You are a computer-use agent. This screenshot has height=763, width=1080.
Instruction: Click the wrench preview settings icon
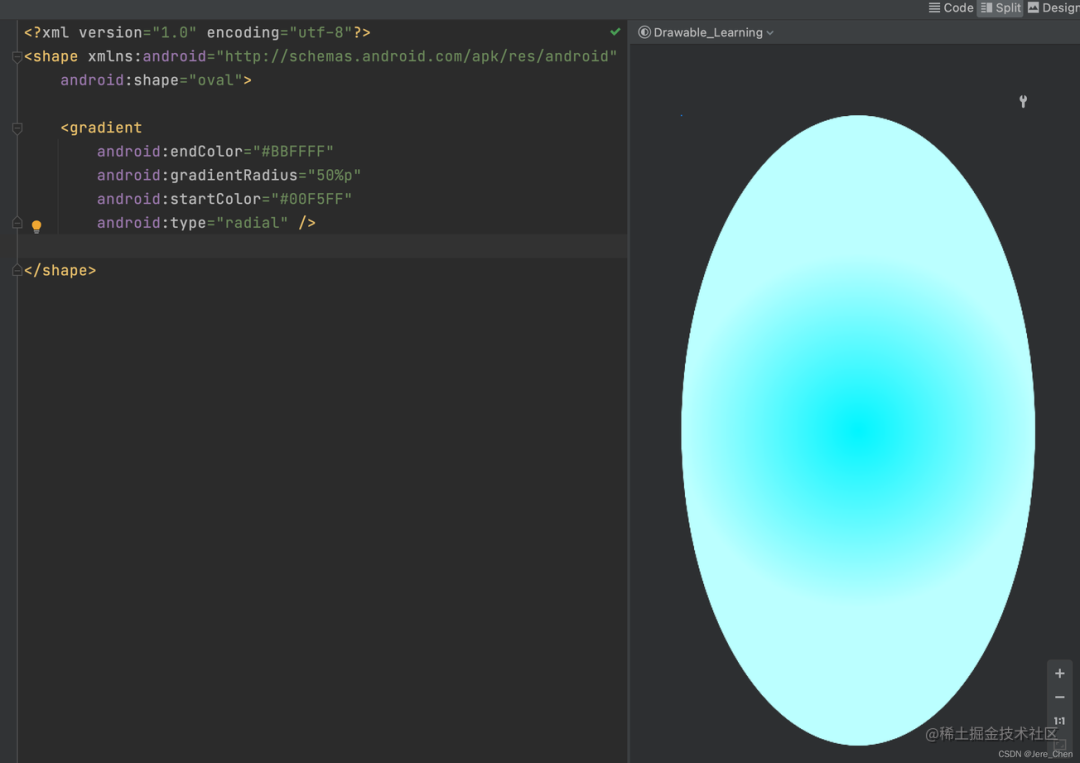(x=1022, y=101)
